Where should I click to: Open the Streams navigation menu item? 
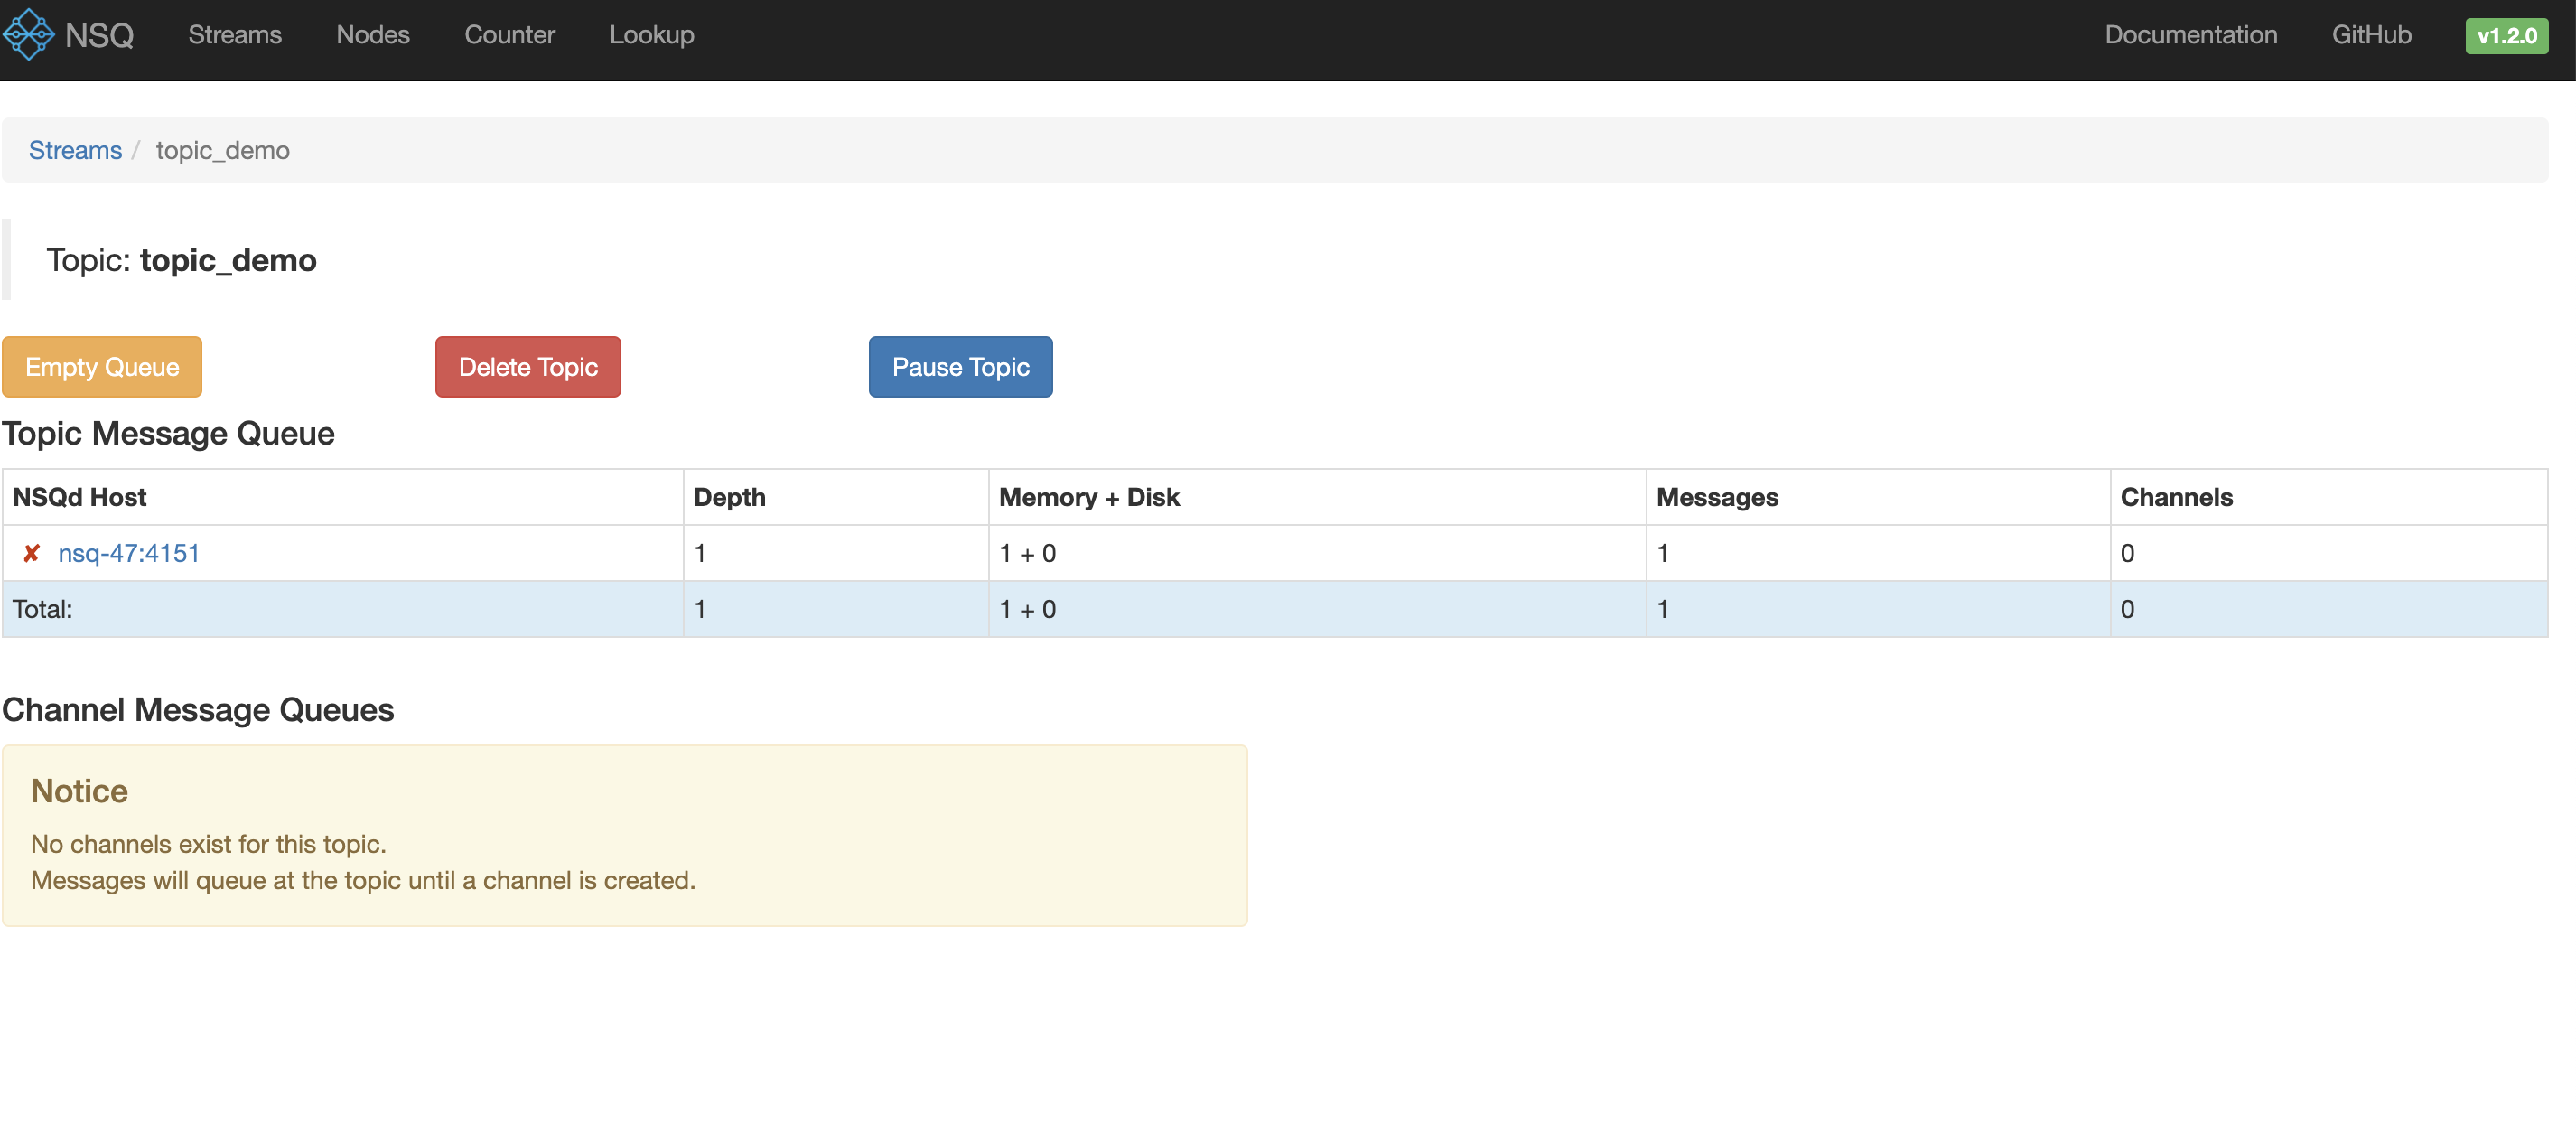(x=235, y=35)
